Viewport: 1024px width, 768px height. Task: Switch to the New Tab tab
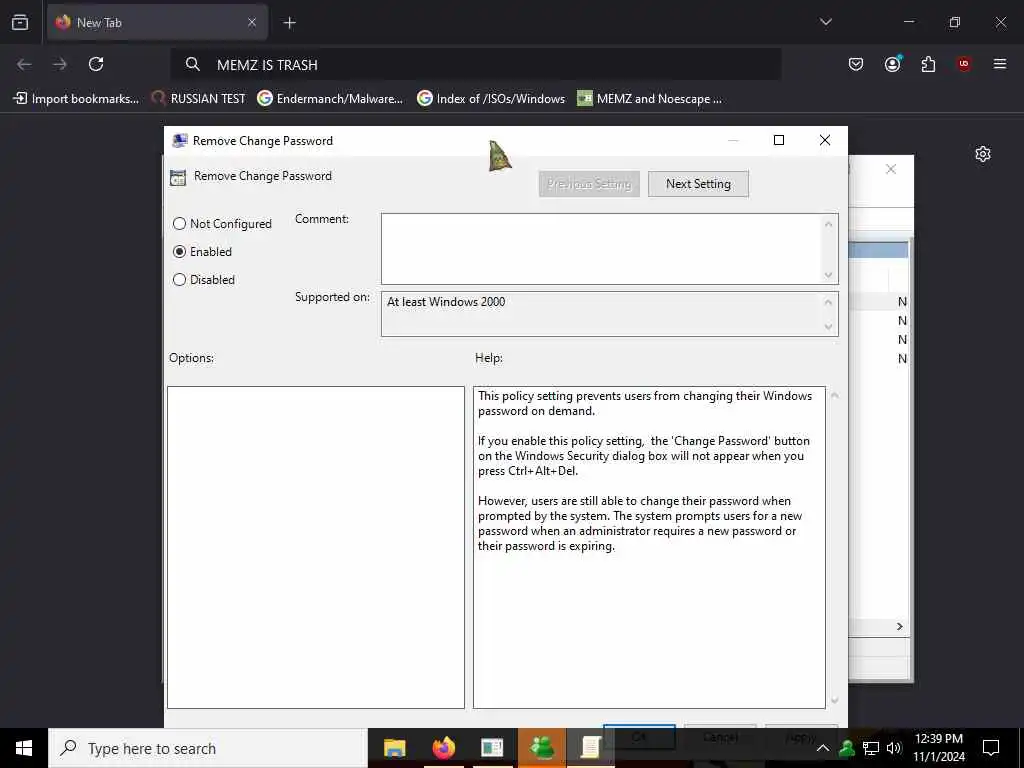point(157,23)
